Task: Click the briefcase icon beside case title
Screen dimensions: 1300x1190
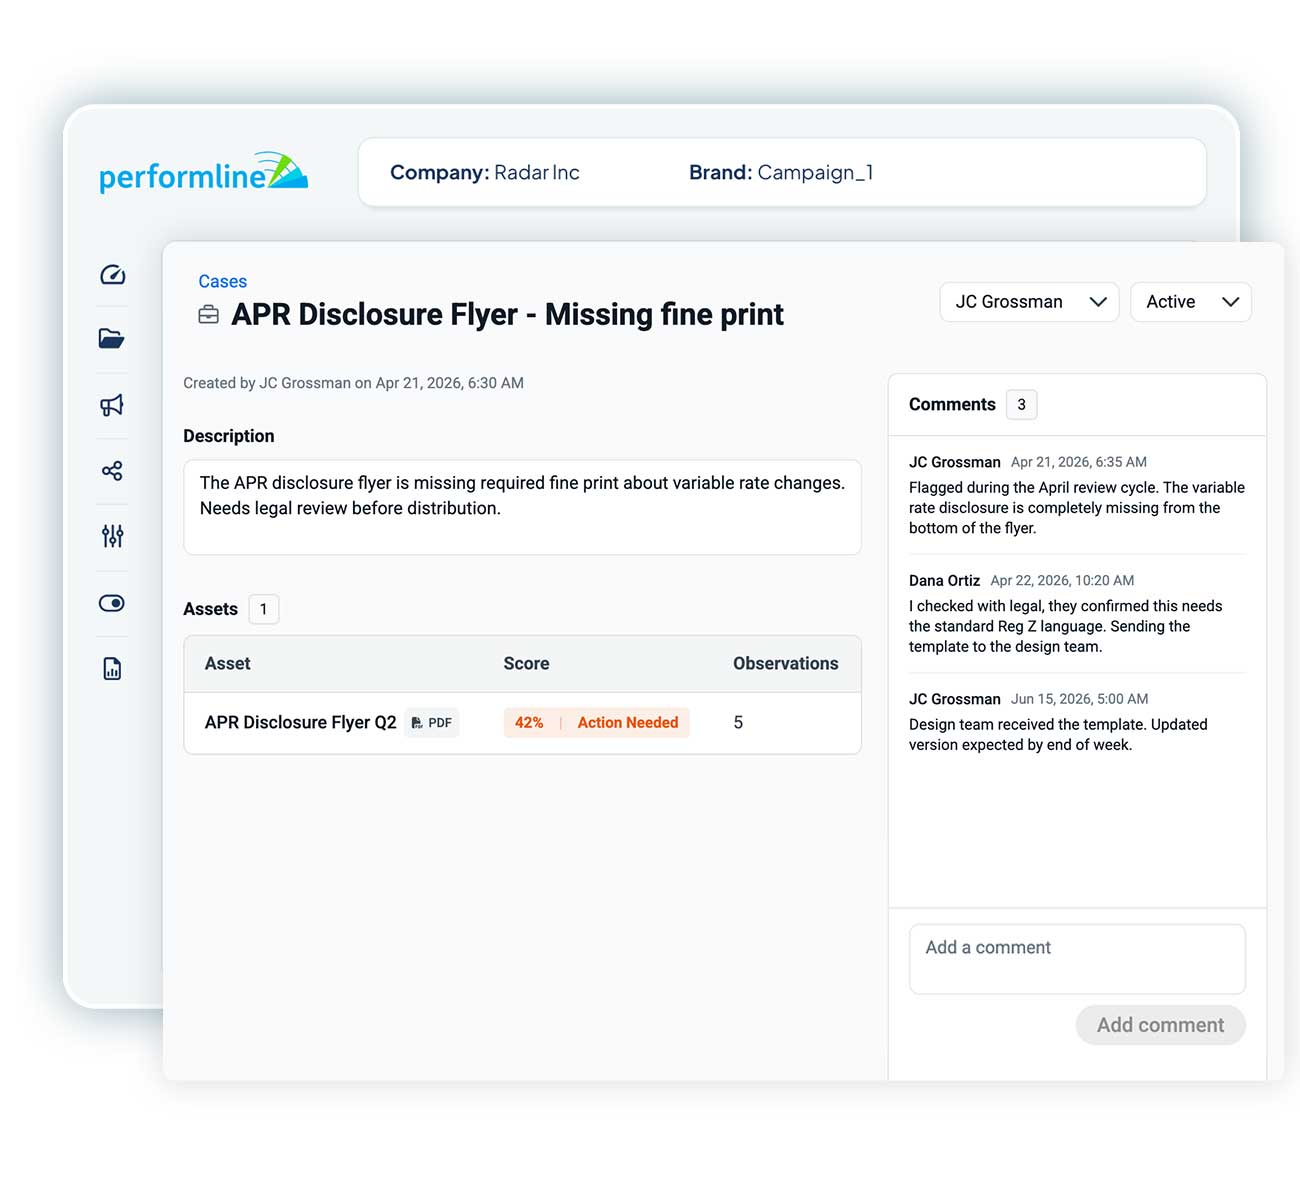Action: tap(209, 315)
